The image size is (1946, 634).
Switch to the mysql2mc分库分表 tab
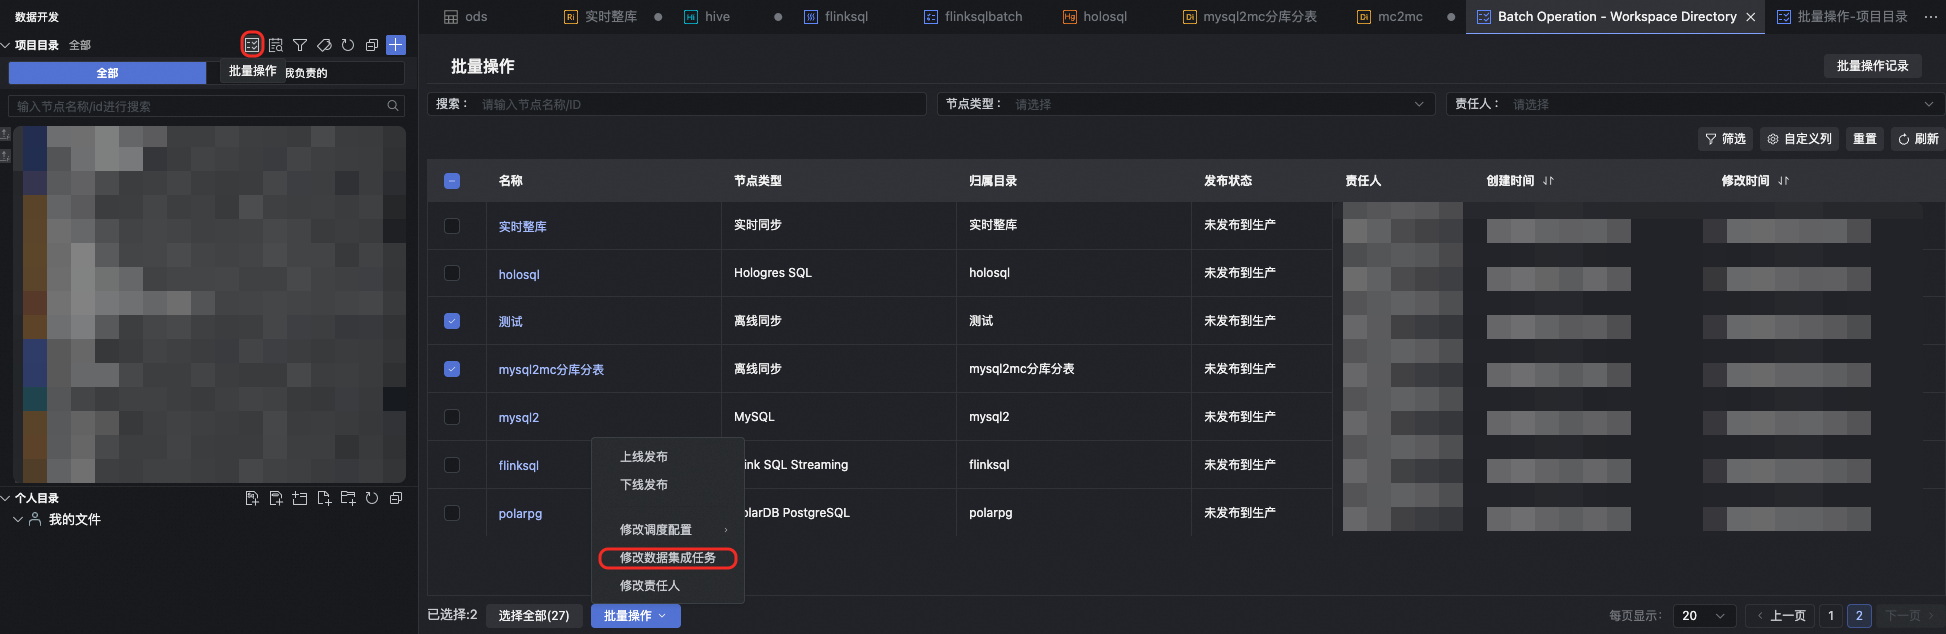(x=1250, y=17)
